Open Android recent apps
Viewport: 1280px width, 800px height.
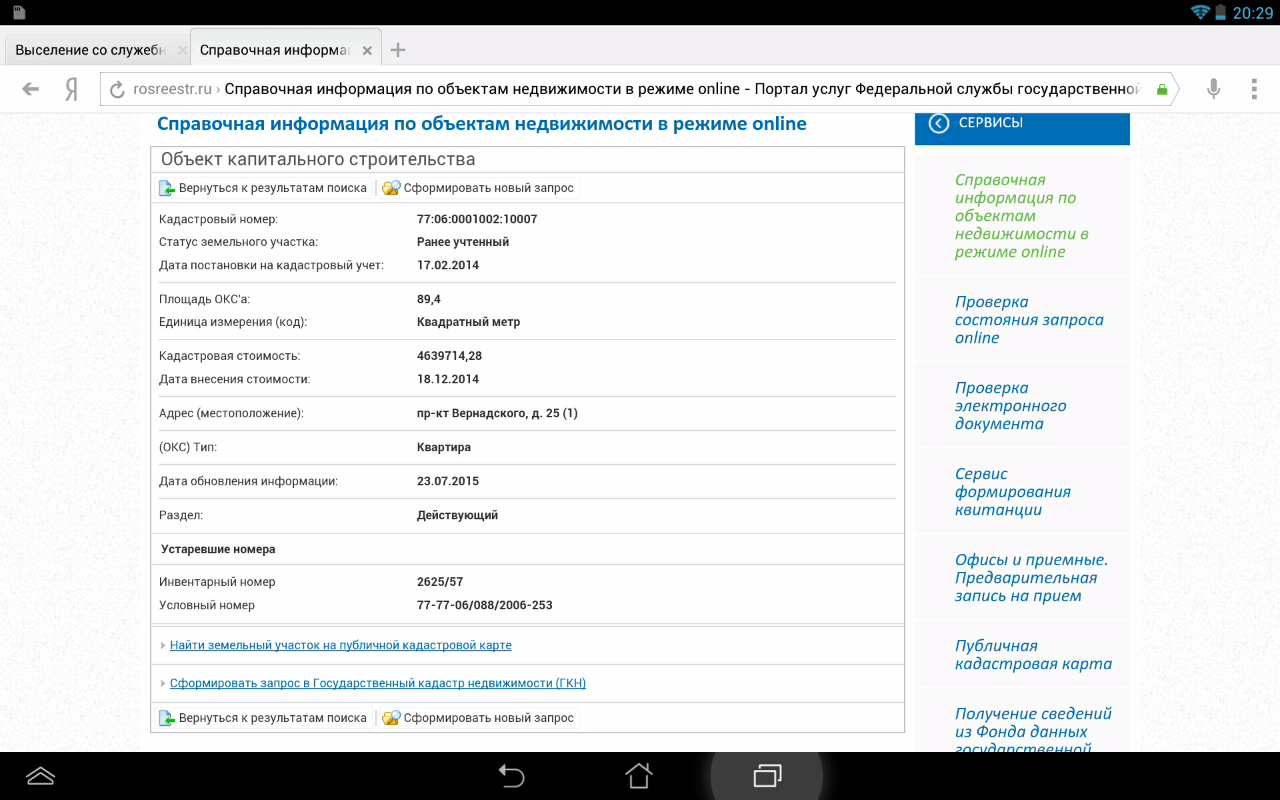767,775
